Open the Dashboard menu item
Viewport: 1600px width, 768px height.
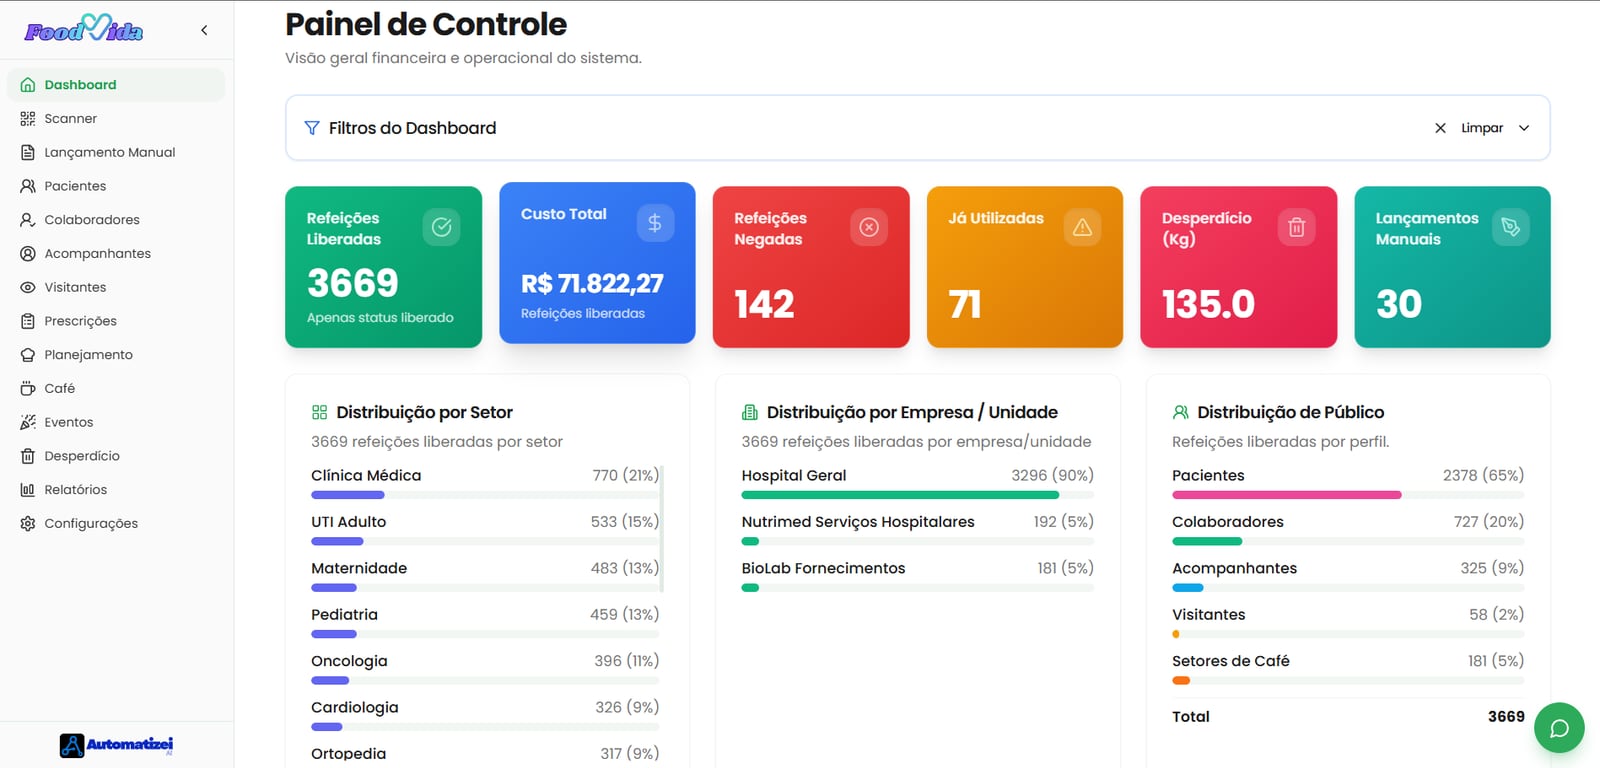tap(116, 85)
